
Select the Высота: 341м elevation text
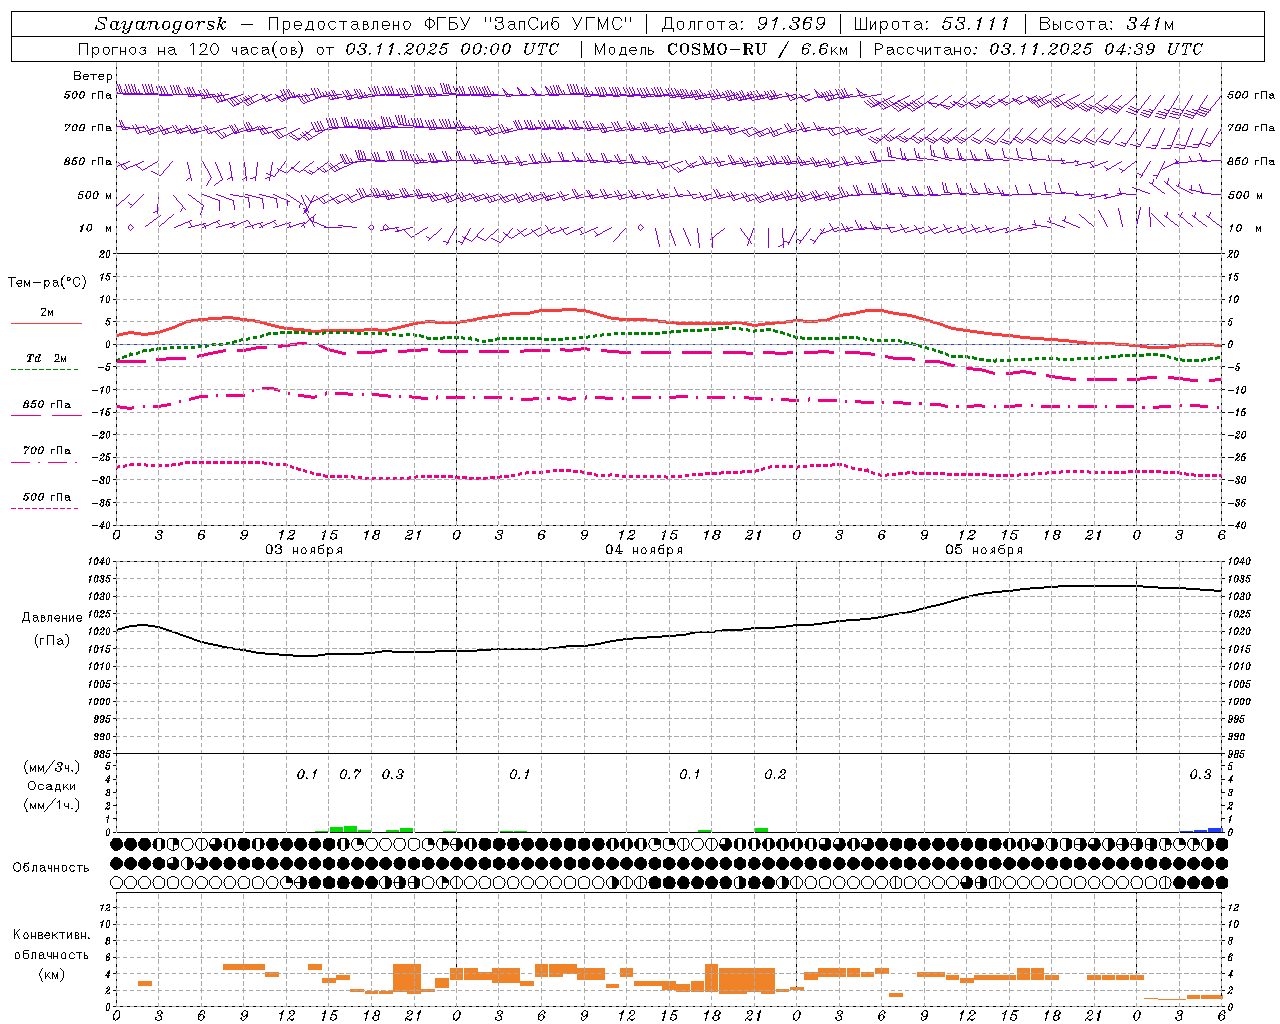point(1106,24)
